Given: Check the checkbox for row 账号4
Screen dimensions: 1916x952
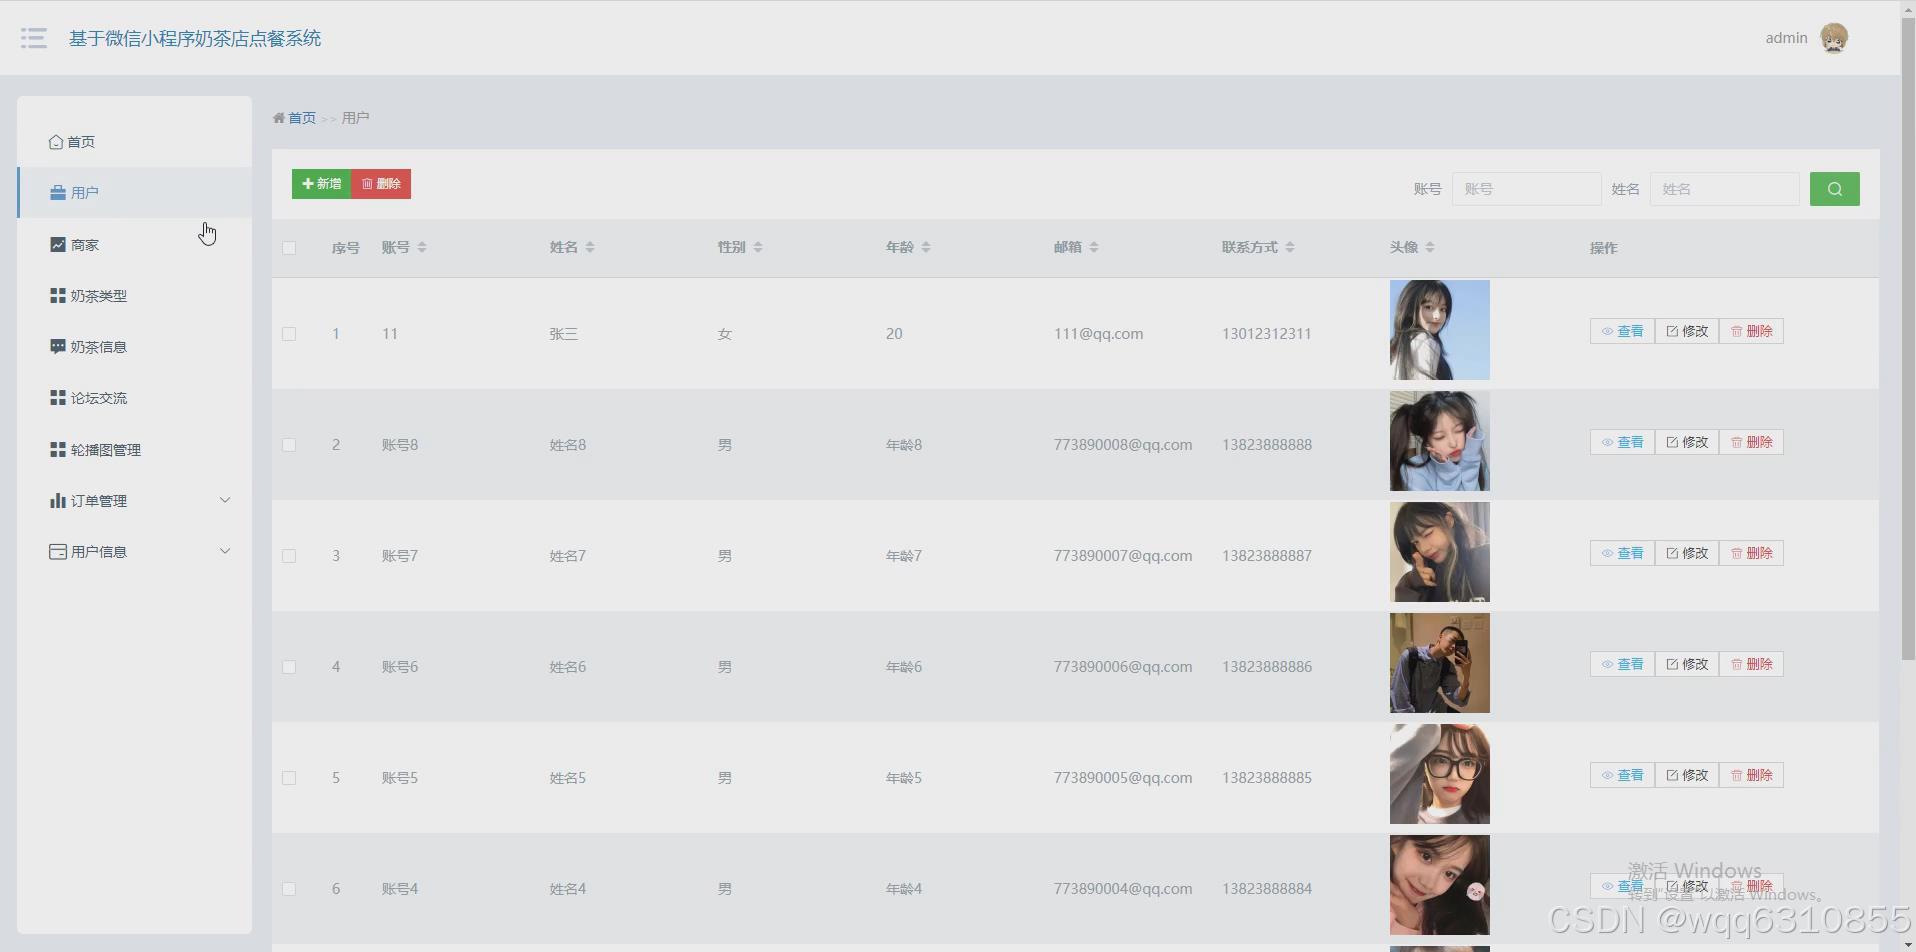Looking at the screenshot, I should (289, 889).
